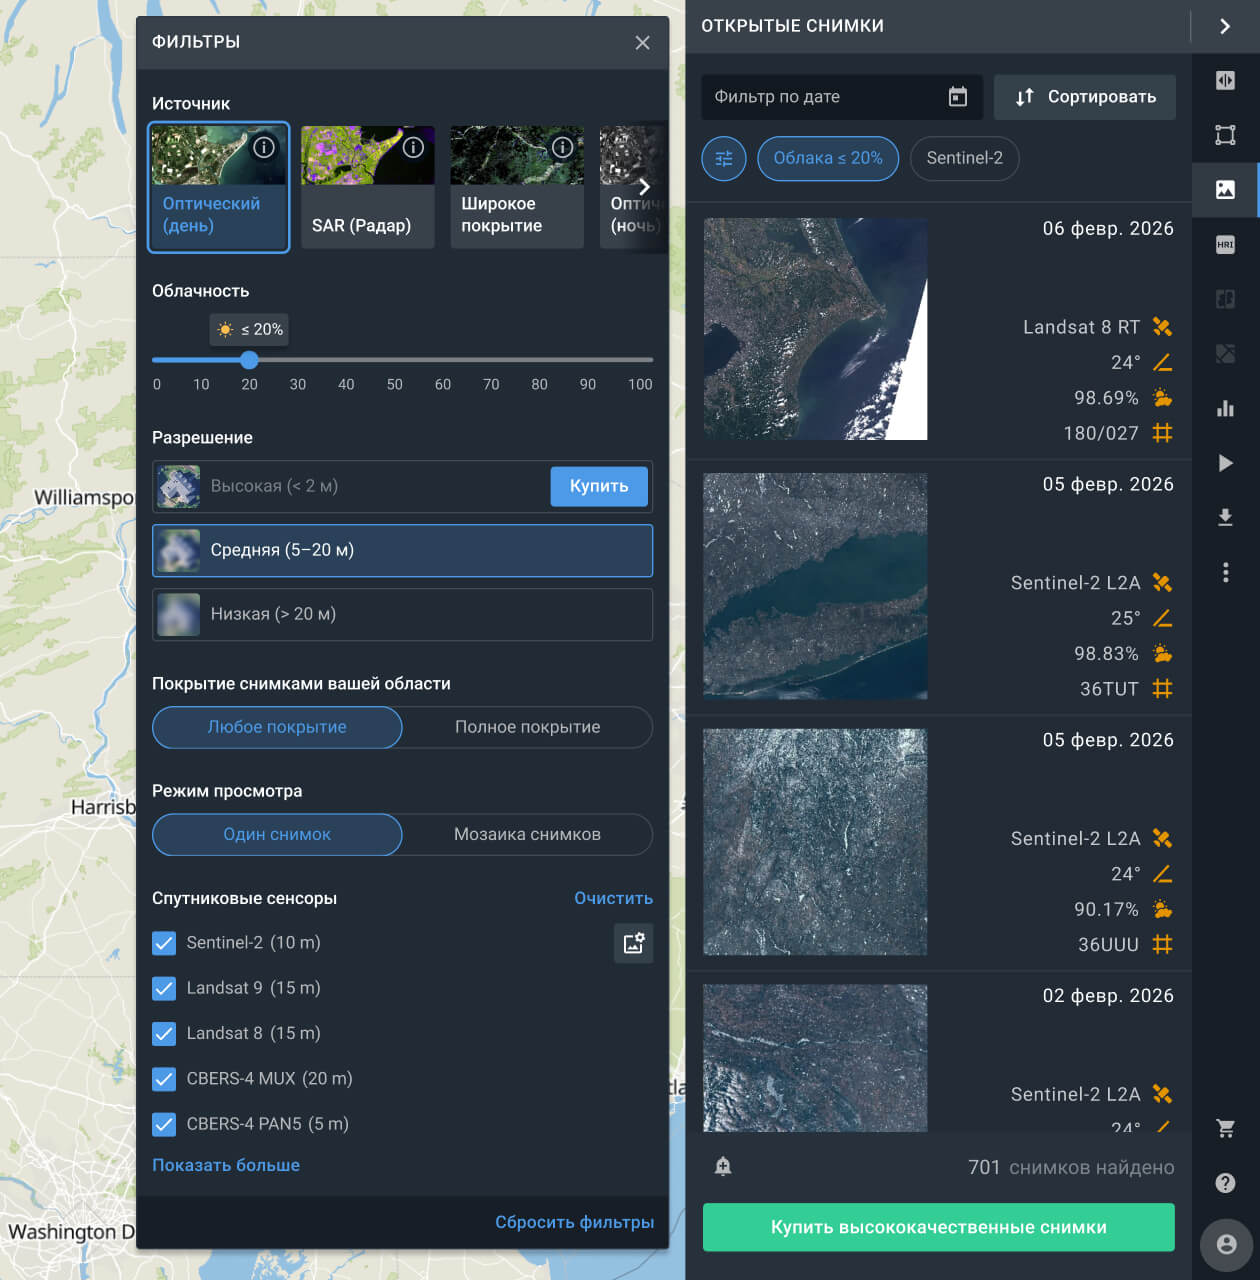
Task: Open Sentinel-2 L2A 36UUU image thumbnail
Action: 815,842
